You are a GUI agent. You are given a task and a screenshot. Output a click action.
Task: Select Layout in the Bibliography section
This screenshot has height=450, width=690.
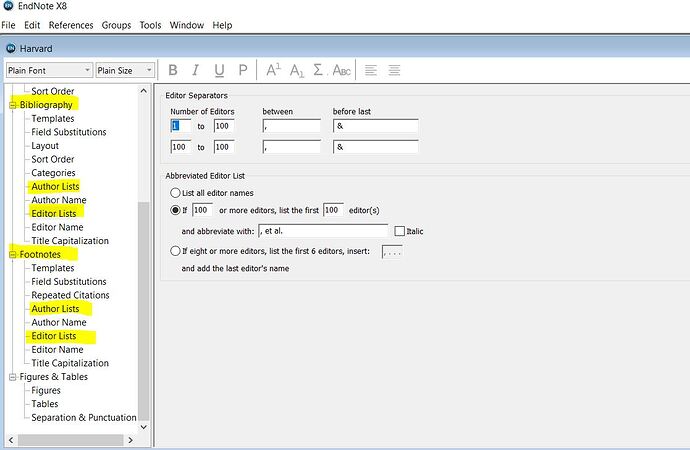[x=45, y=146]
